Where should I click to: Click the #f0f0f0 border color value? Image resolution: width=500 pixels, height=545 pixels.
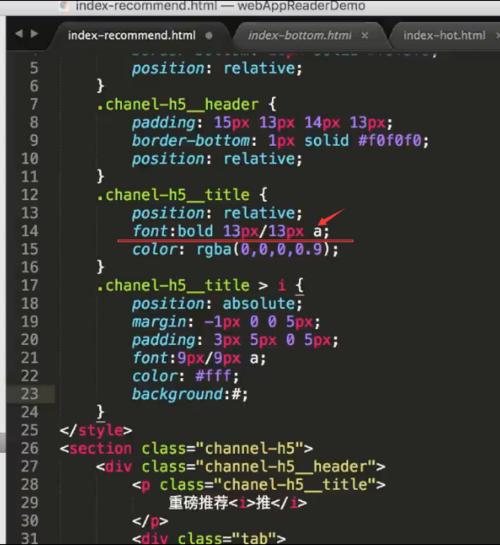[x=390, y=140]
